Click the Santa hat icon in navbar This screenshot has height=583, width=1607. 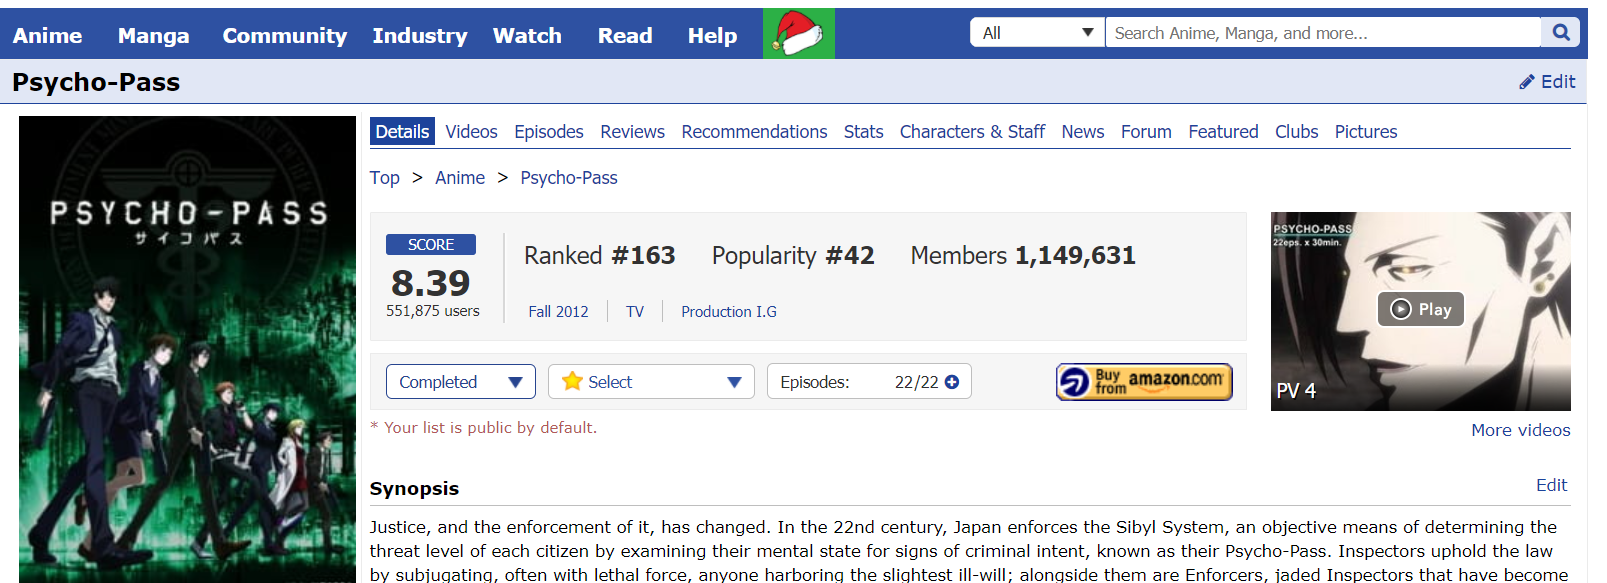pos(798,34)
